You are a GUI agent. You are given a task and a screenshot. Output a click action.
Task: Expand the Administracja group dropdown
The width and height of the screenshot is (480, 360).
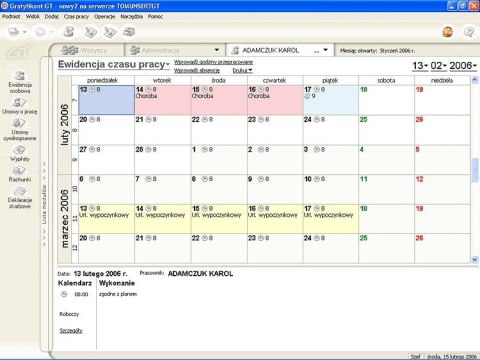tap(217, 50)
